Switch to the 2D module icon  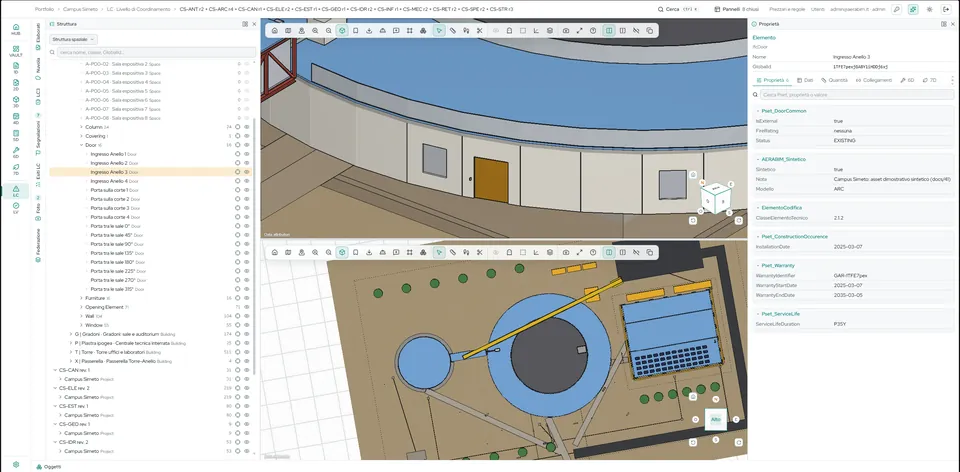tap(16, 84)
